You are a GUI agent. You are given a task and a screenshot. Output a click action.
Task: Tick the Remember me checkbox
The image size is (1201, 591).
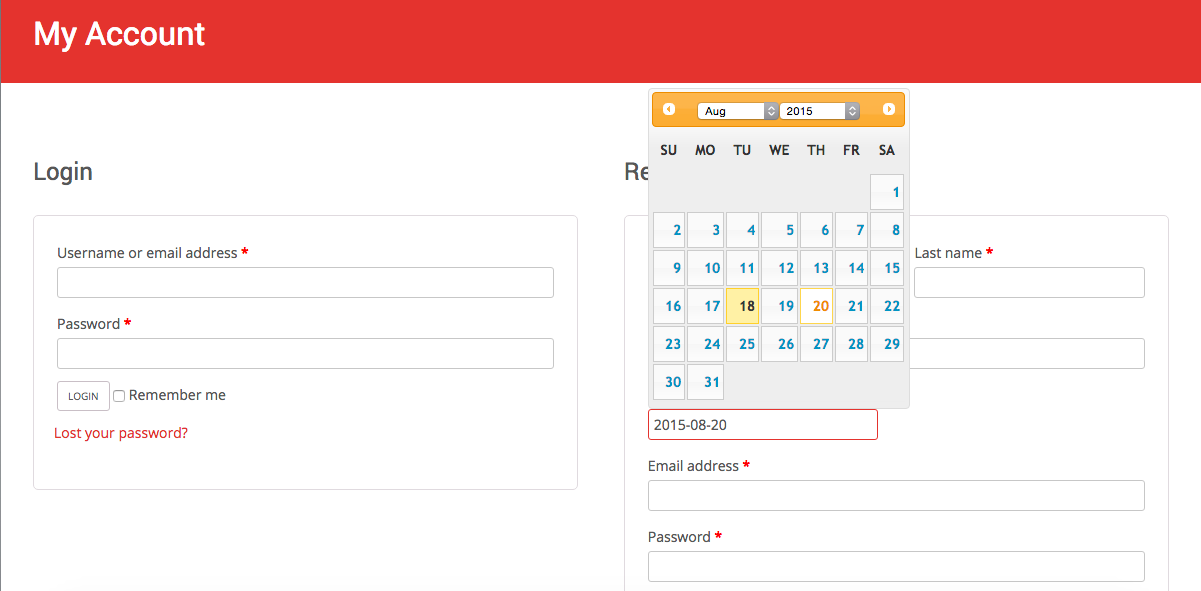119,396
